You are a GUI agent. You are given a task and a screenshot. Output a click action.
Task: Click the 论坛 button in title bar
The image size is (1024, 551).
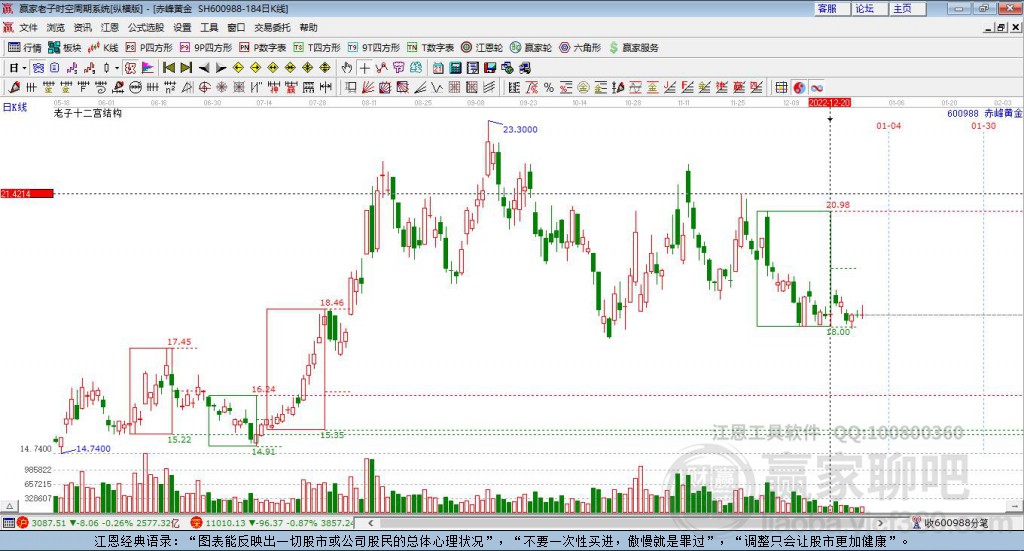(x=869, y=8)
